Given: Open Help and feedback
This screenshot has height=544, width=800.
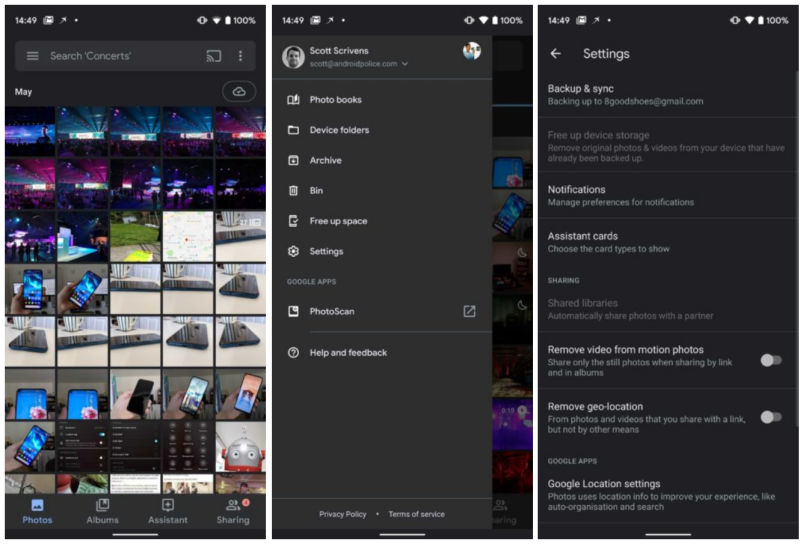Looking at the screenshot, I should click(382, 353).
